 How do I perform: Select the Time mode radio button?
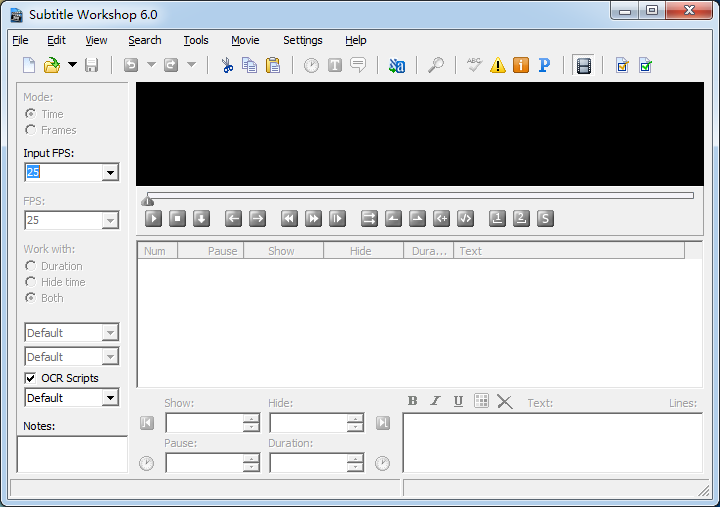(x=31, y=114)
